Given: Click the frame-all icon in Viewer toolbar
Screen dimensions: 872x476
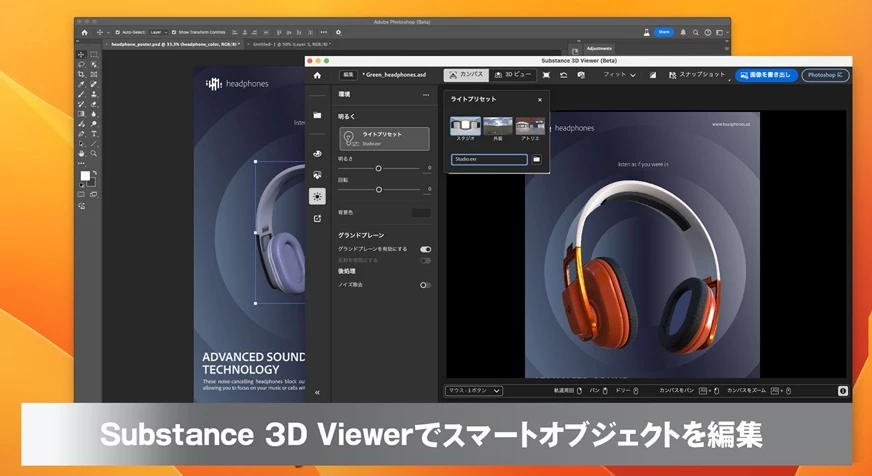Looking at the screenshot, I should pyautogui.click(x=546, y=75).
